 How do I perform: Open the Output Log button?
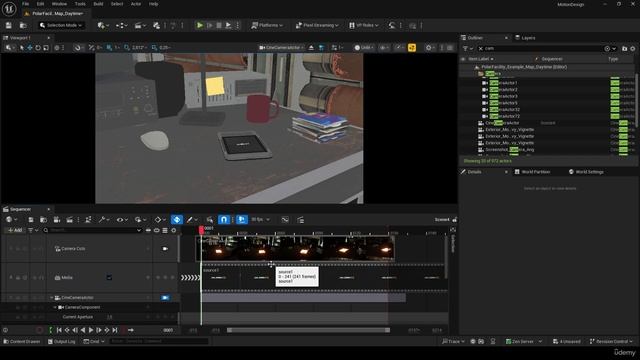point(61,342)
